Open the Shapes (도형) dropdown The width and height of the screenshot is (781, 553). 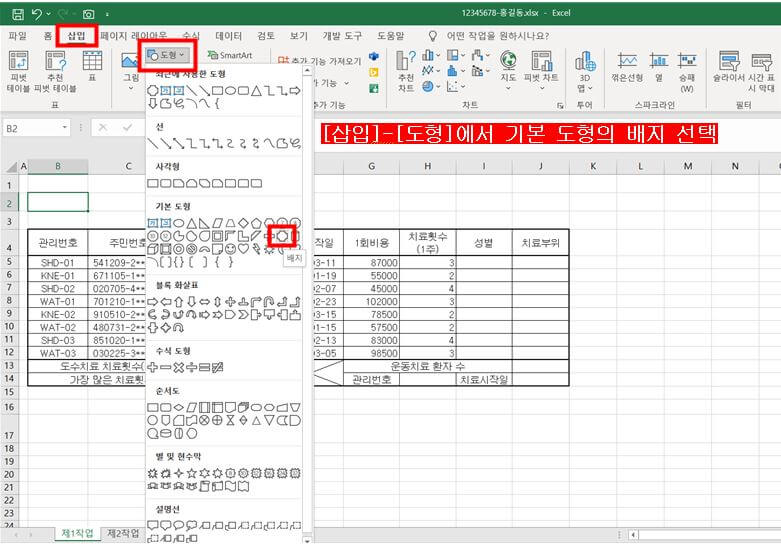[x=167, y=55]
